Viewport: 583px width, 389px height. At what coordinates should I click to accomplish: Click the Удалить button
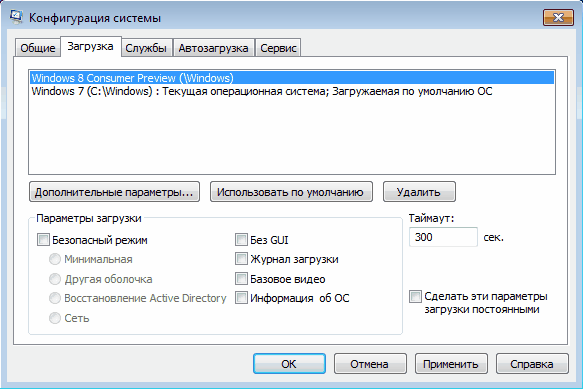419,192
